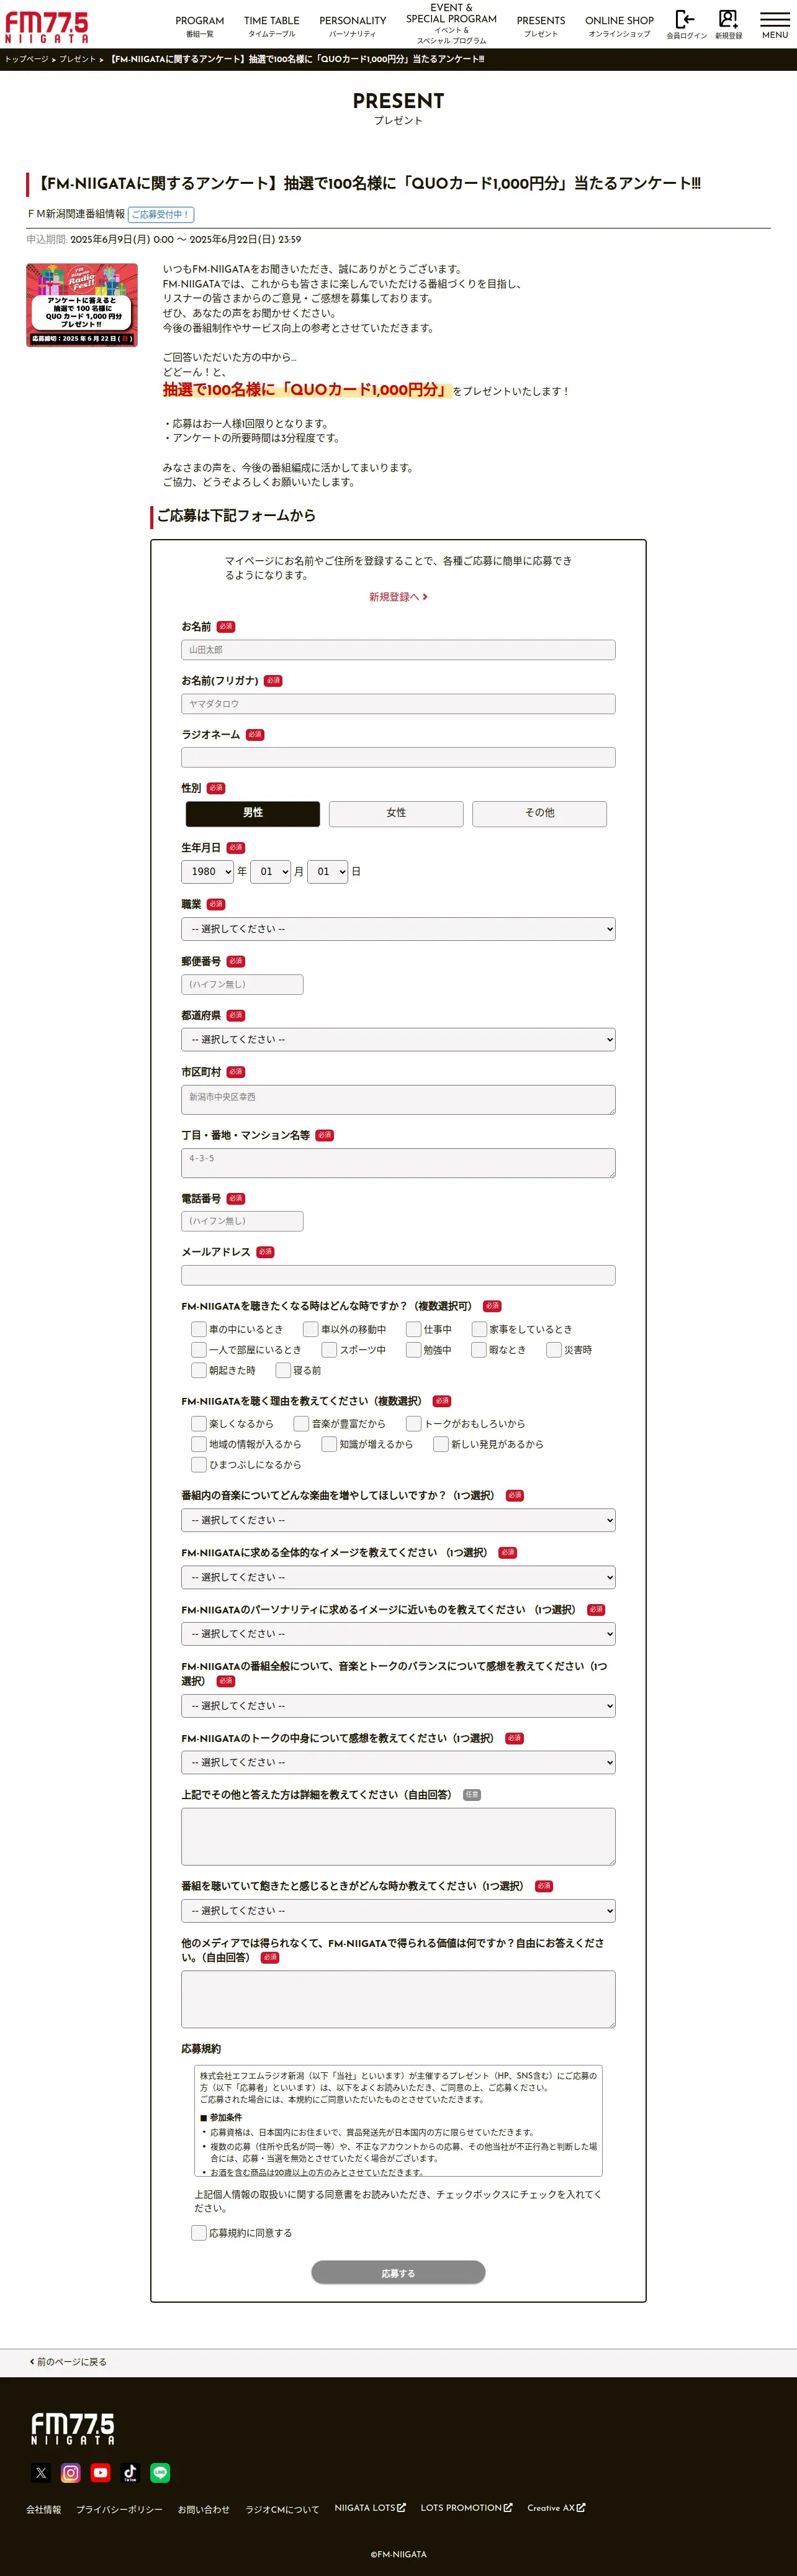Open the 会社情報 footer link

pos(44,2510)
